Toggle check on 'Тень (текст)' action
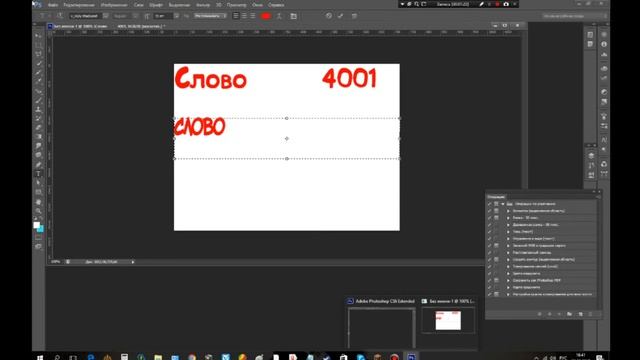This screenshot has height=360, width=640. [x=489, y=231]
